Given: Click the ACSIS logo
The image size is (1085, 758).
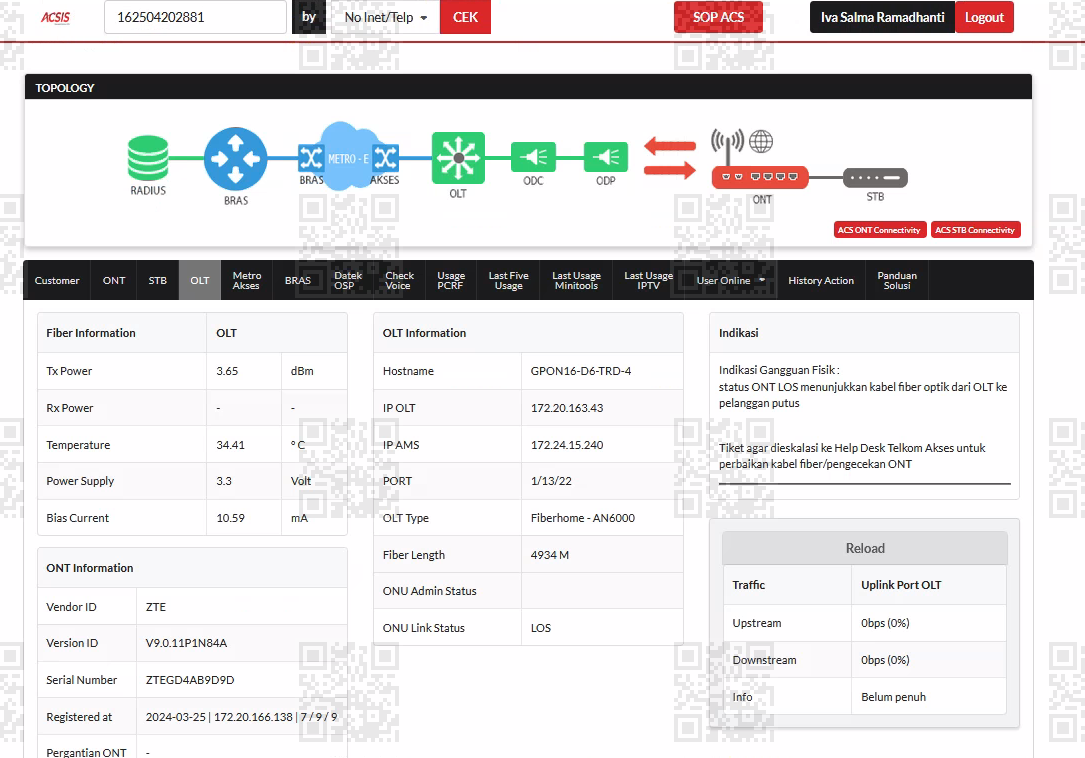Looking at the screenshot, I should coord(55,17).
